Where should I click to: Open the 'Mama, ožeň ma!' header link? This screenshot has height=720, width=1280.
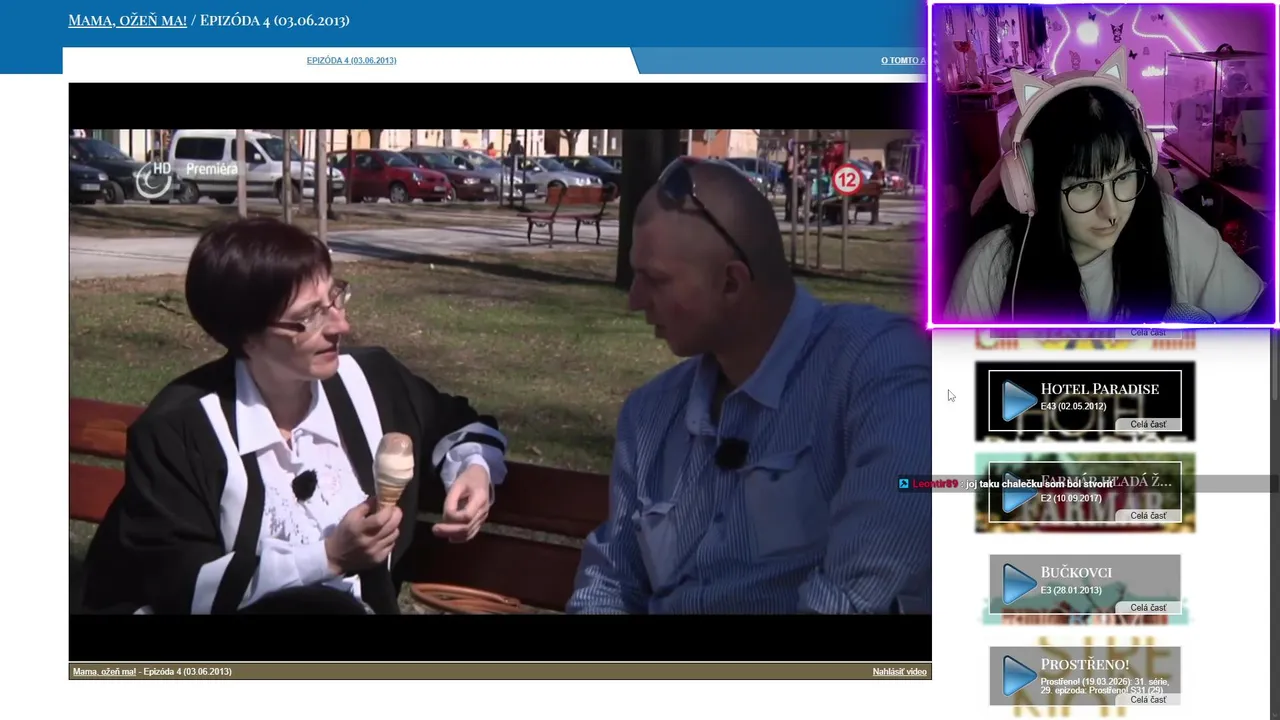(x=127, y=20)
